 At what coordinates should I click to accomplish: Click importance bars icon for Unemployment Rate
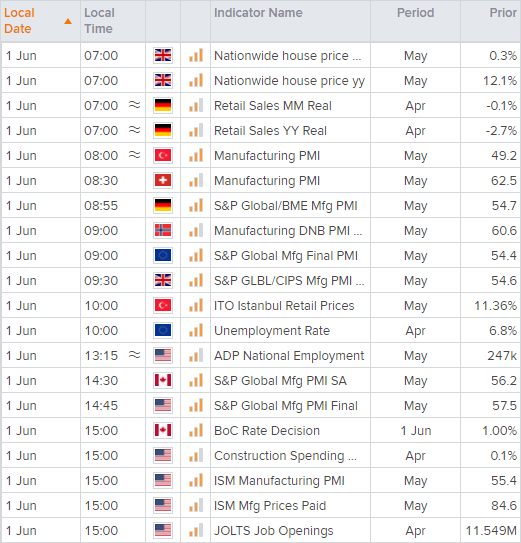coord(196,330)
